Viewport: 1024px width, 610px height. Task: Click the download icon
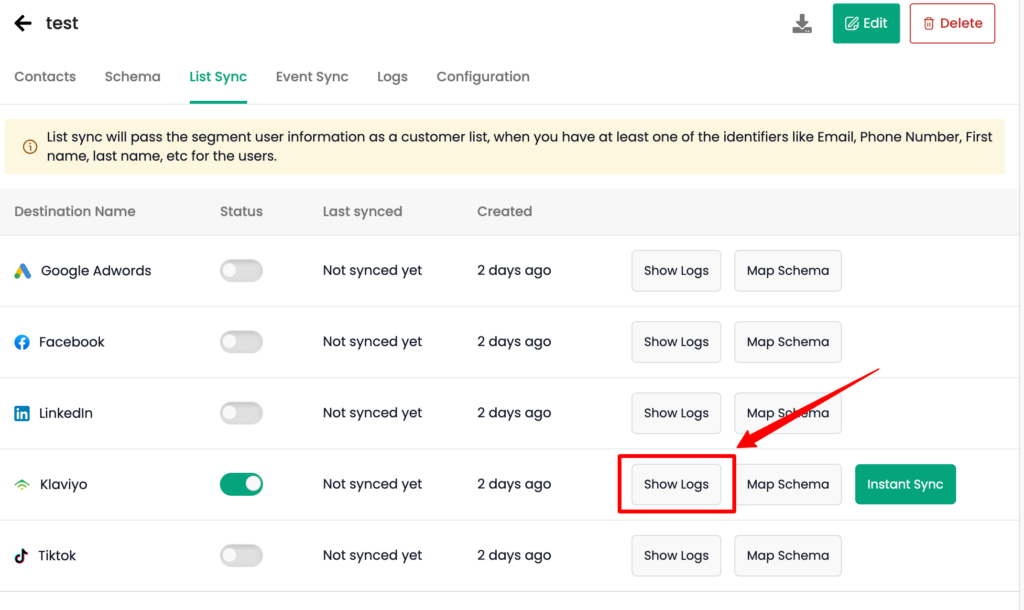(802, 24)
